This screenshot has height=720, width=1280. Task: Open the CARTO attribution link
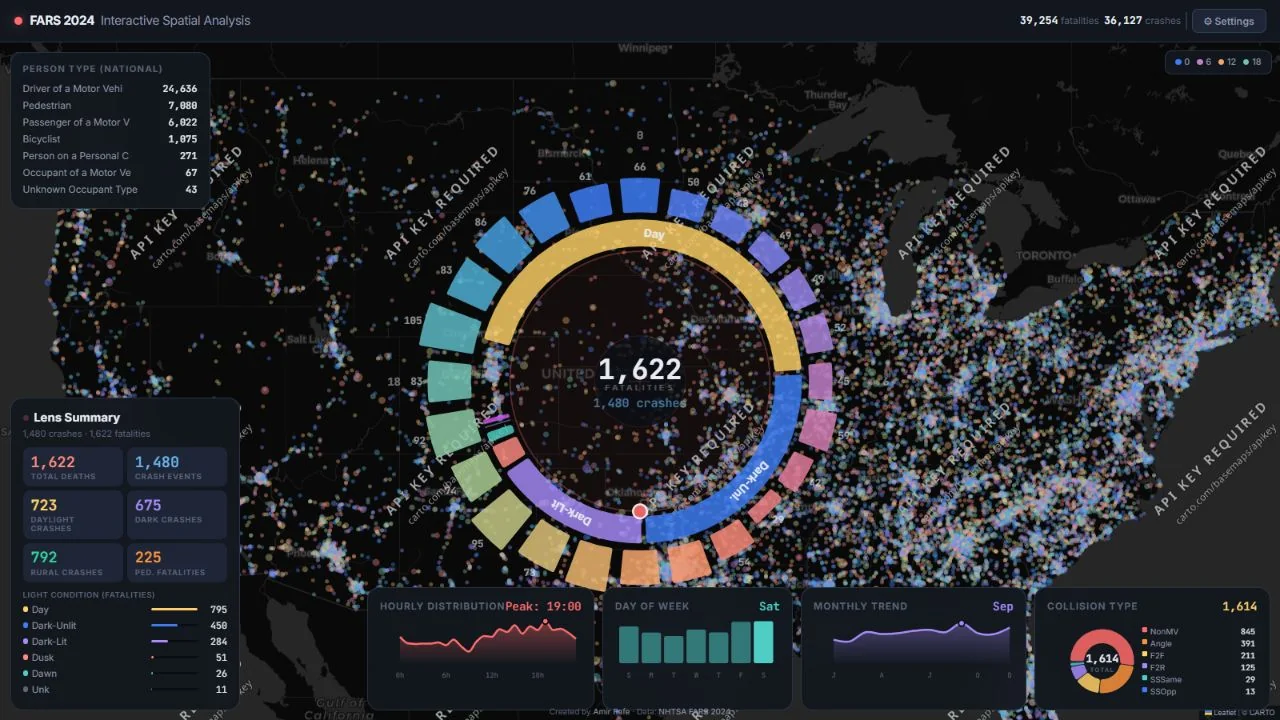(1263, 712)
